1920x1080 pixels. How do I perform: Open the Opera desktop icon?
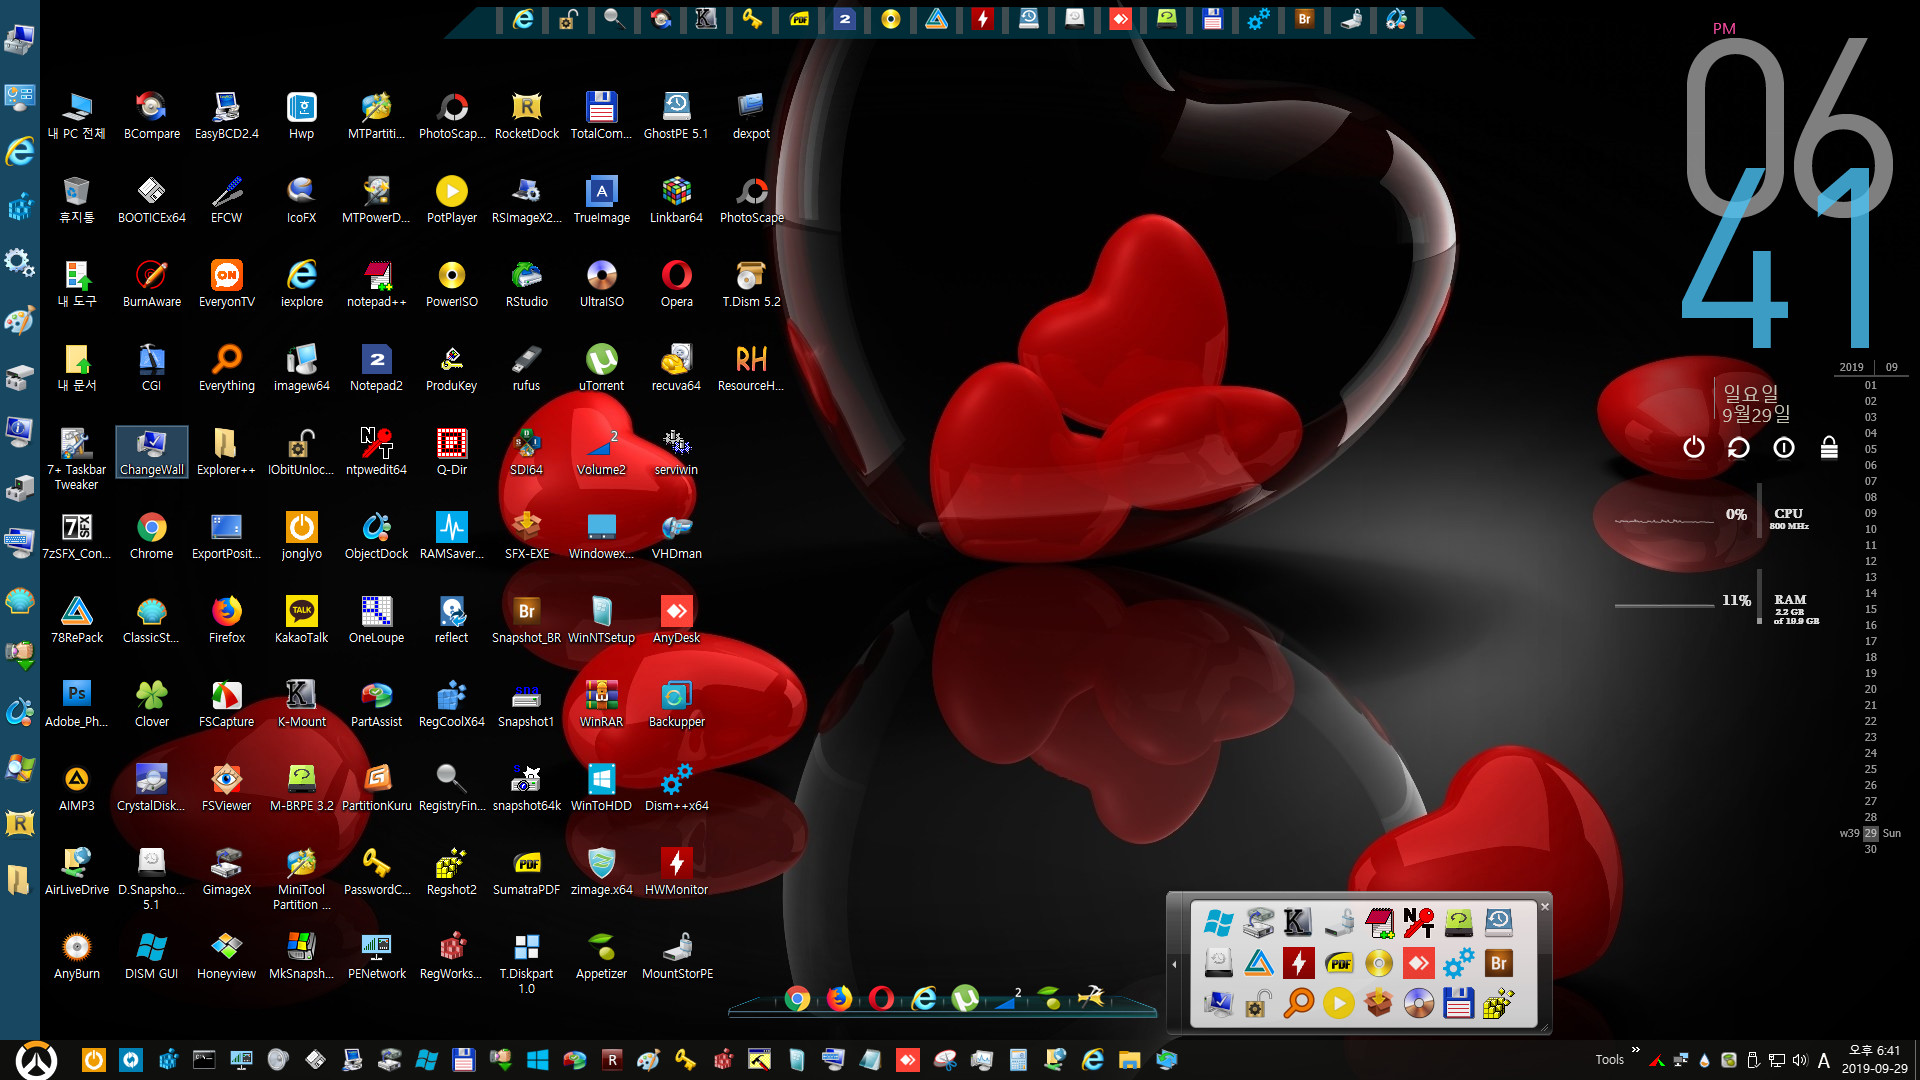pos(676,283)
